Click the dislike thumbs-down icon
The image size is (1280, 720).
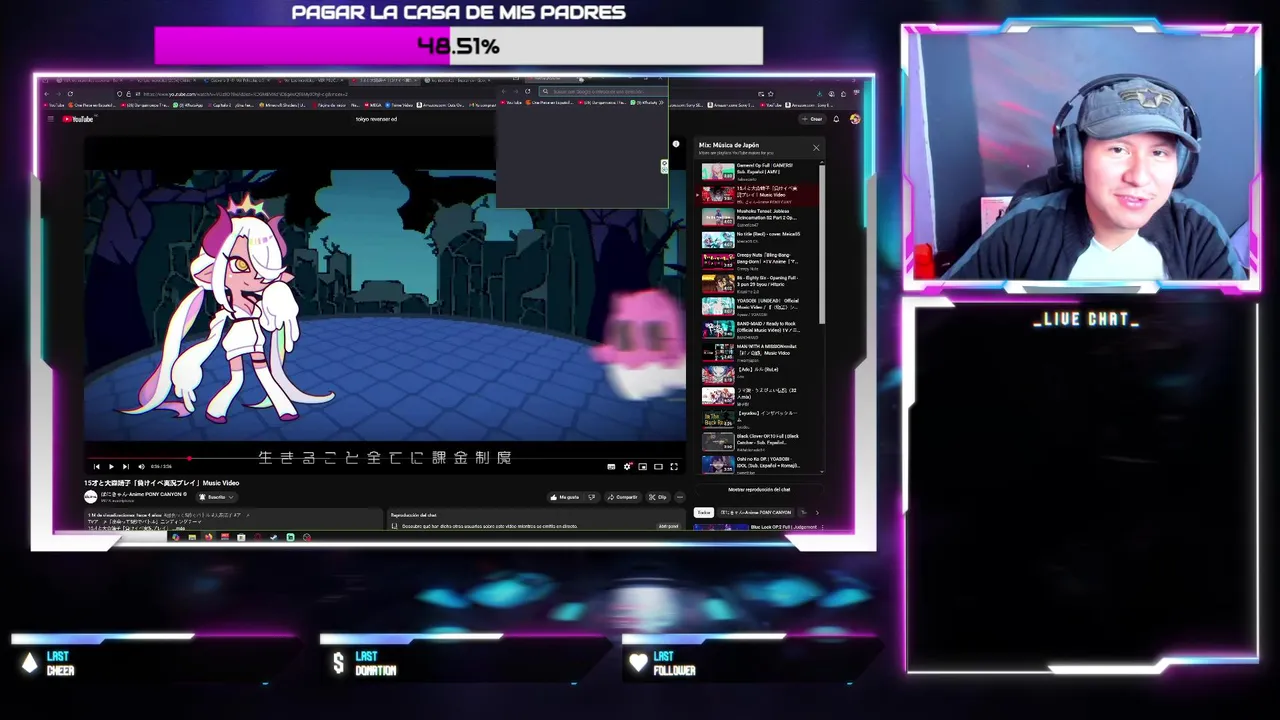click(591, 497)
